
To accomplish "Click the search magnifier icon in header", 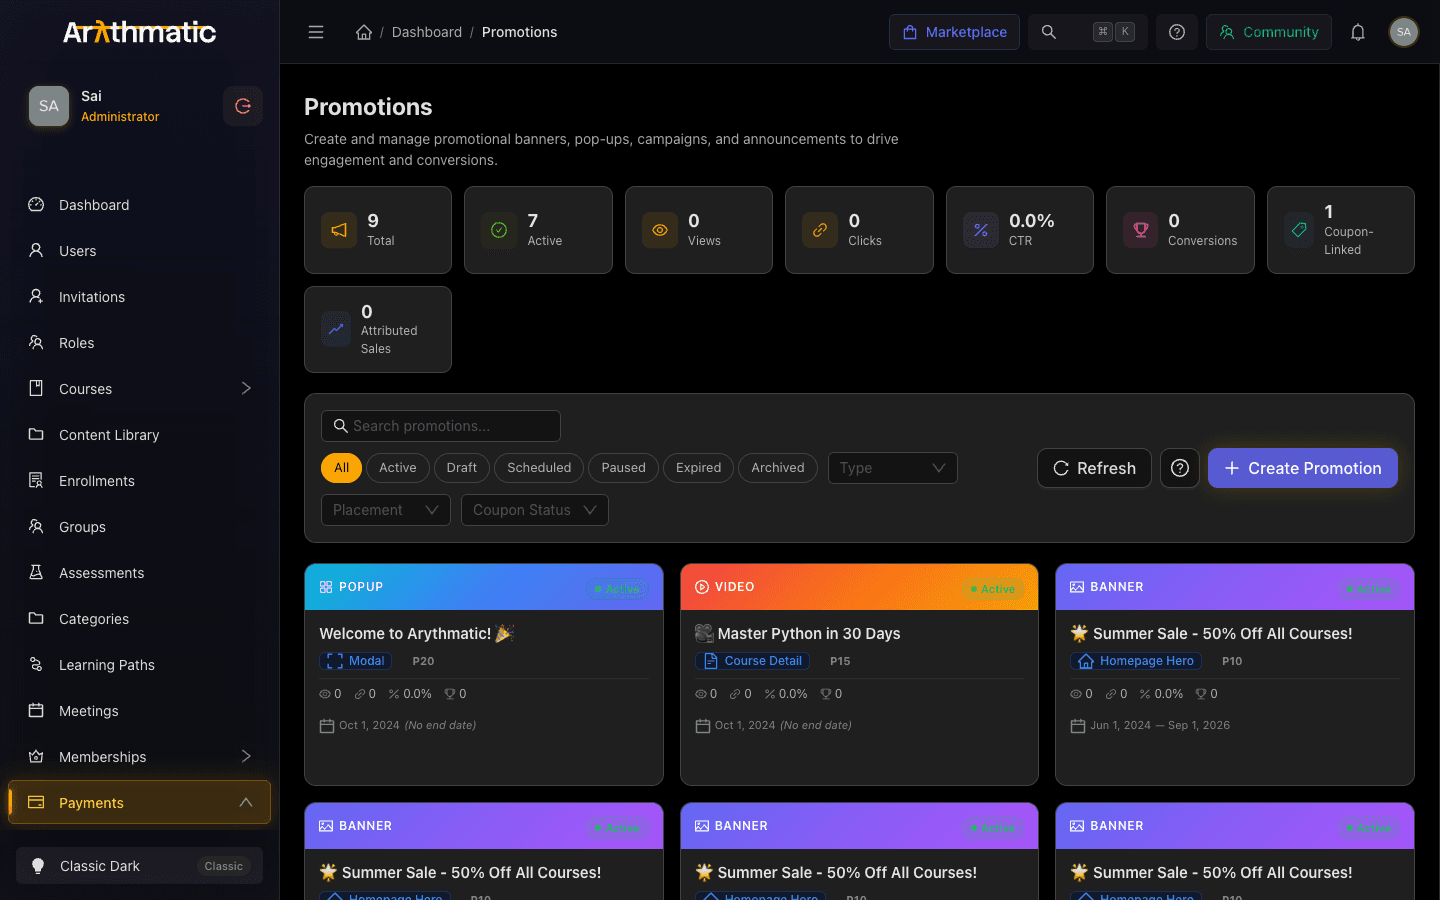I will coord(1049,32).
